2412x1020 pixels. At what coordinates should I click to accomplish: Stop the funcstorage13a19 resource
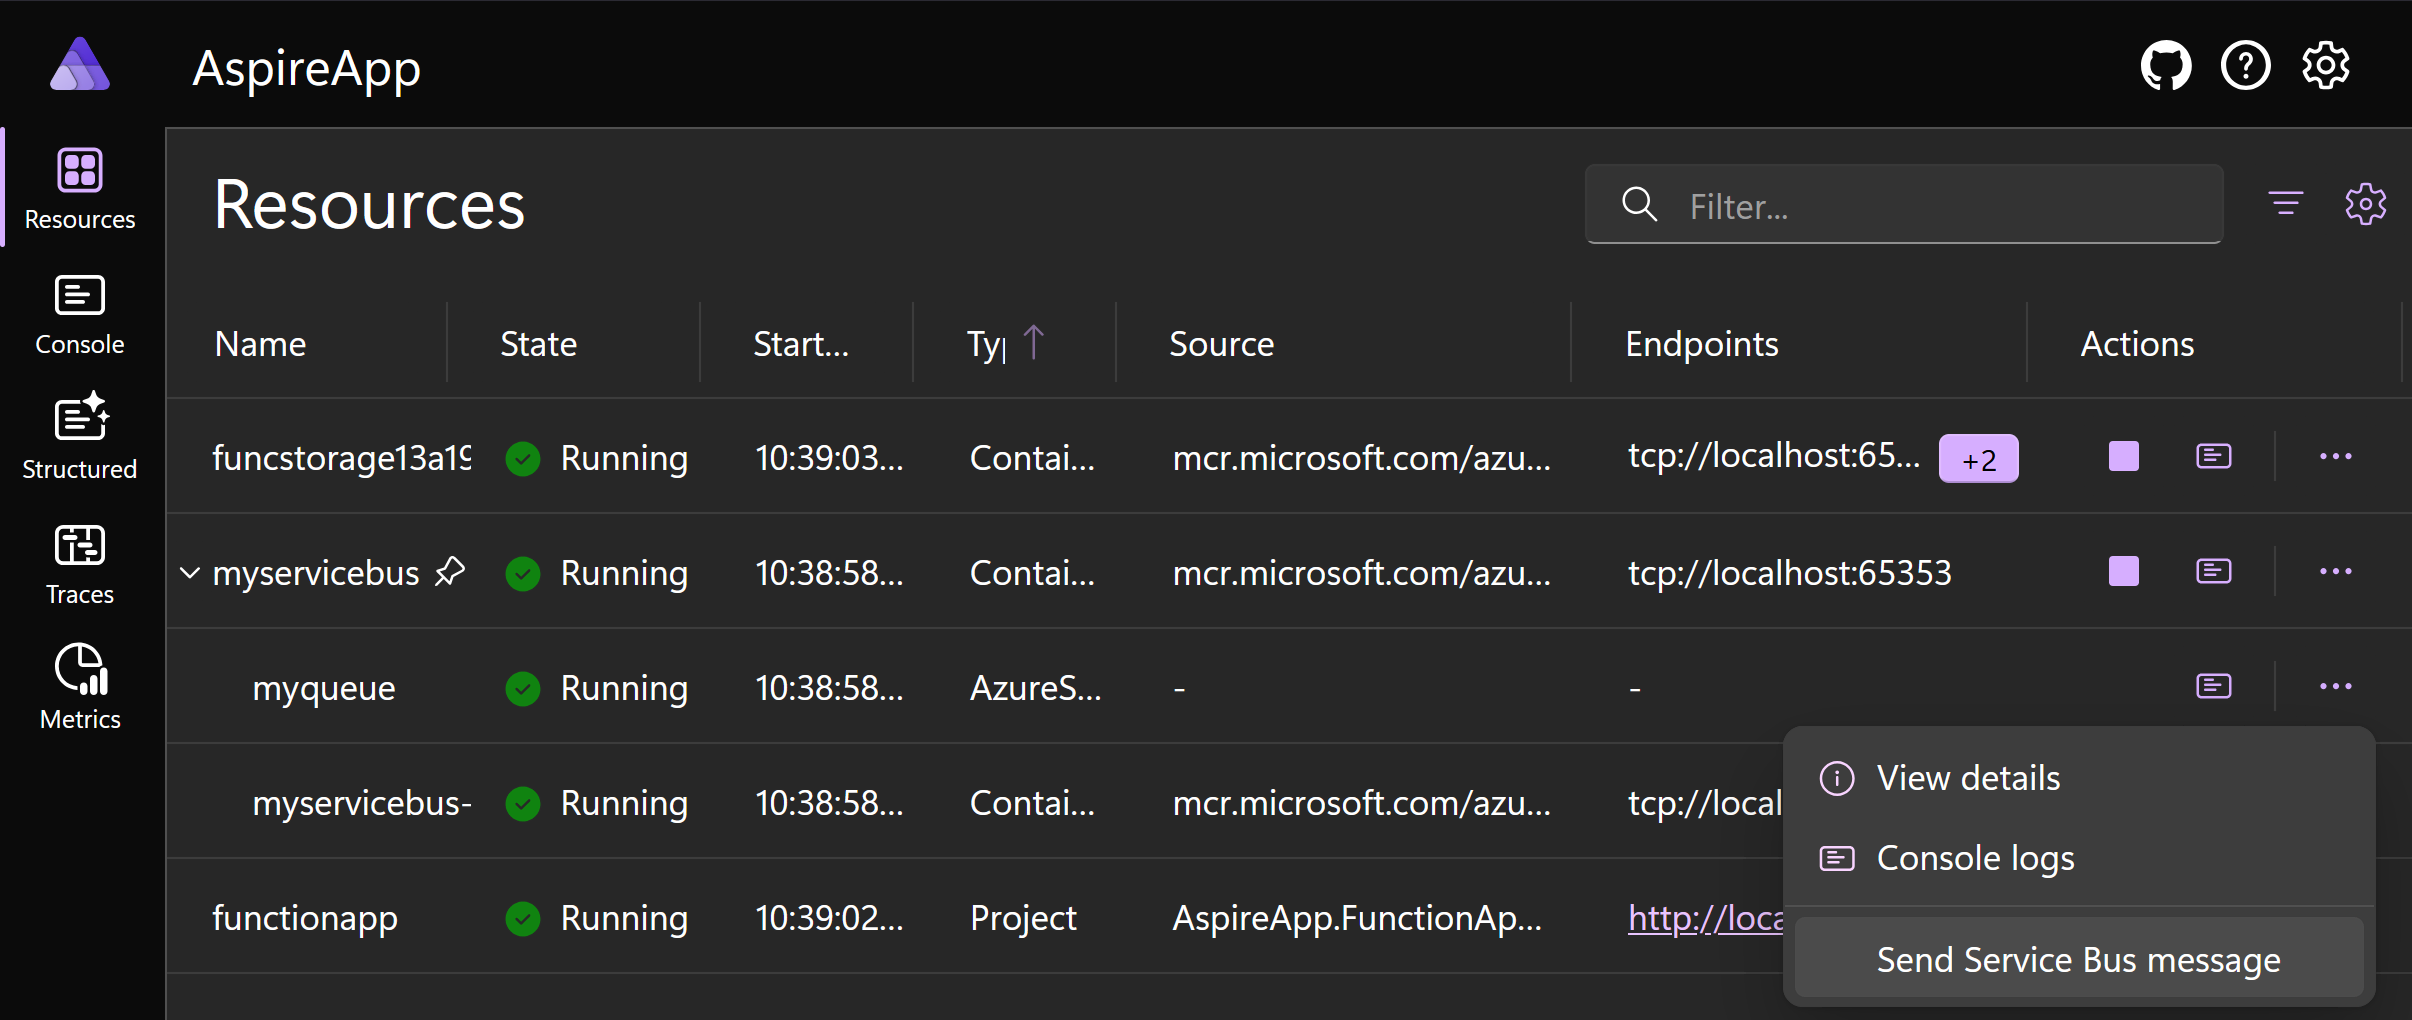2123,457
